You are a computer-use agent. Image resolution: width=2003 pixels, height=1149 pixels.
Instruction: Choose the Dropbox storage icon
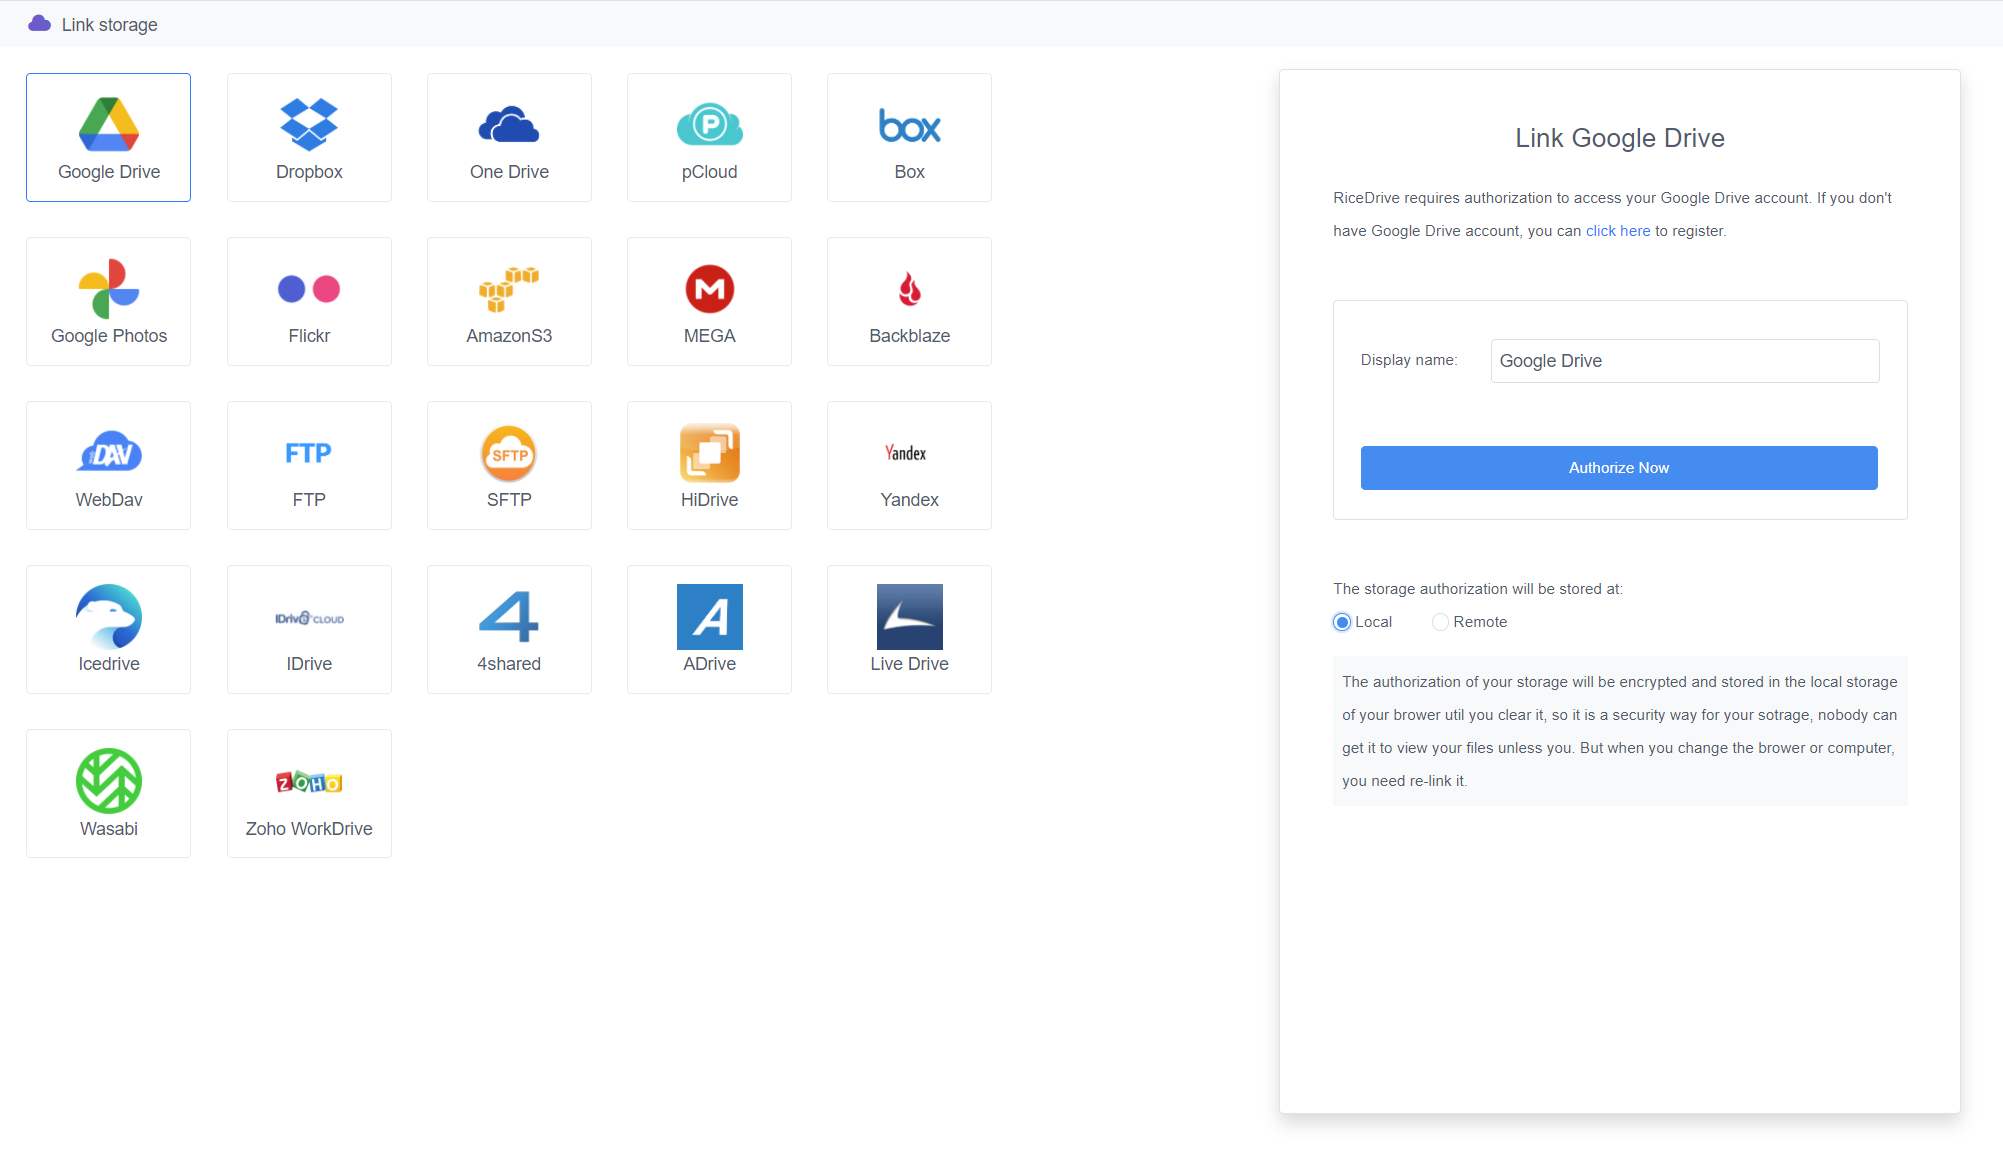[x=309, y=124]
